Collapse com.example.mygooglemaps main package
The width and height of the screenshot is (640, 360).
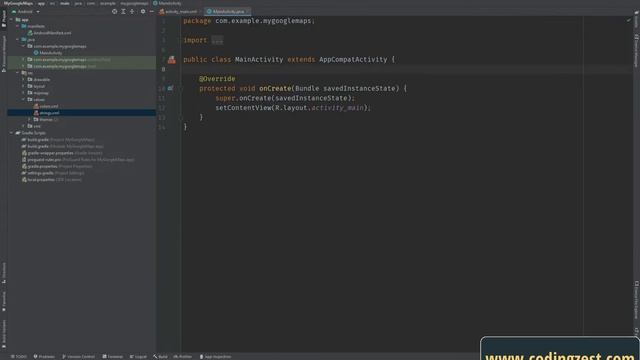(x=24, y=46)
